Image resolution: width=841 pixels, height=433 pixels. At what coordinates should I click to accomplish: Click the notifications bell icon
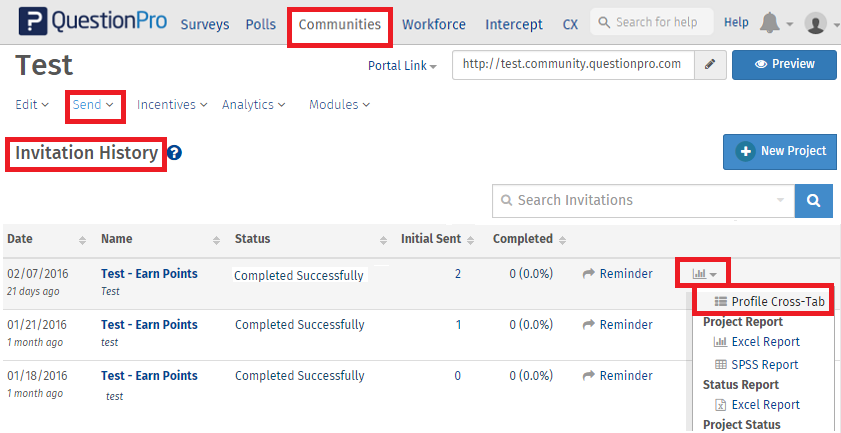(x=770, y=23)
